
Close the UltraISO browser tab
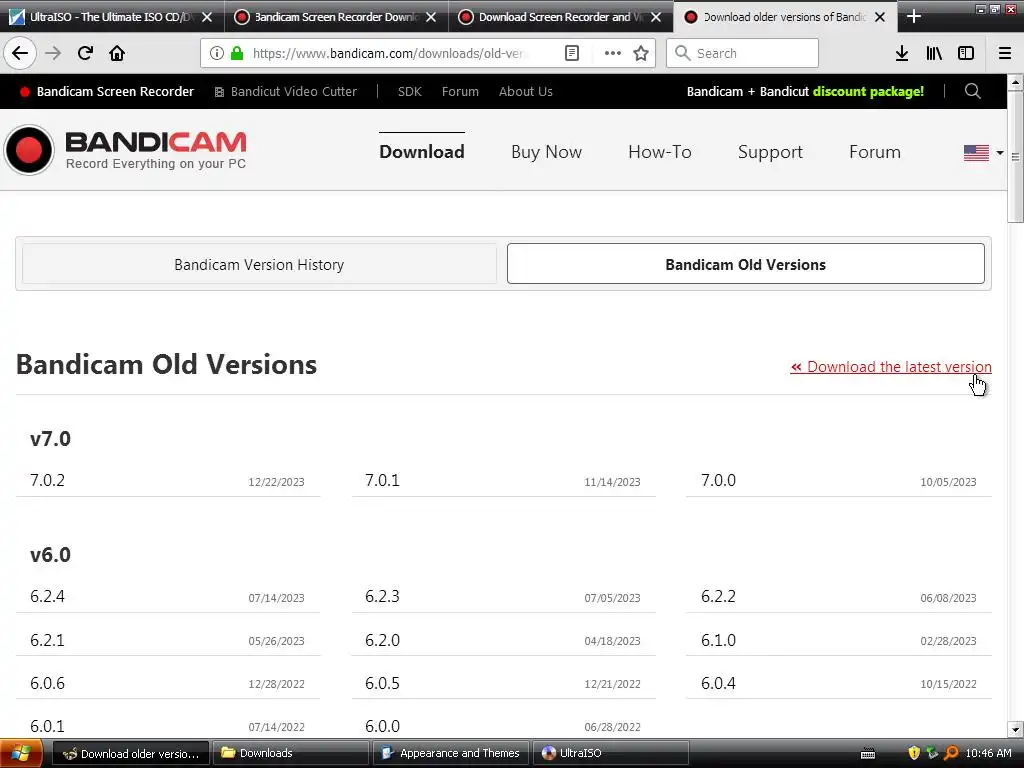(207, 17)
